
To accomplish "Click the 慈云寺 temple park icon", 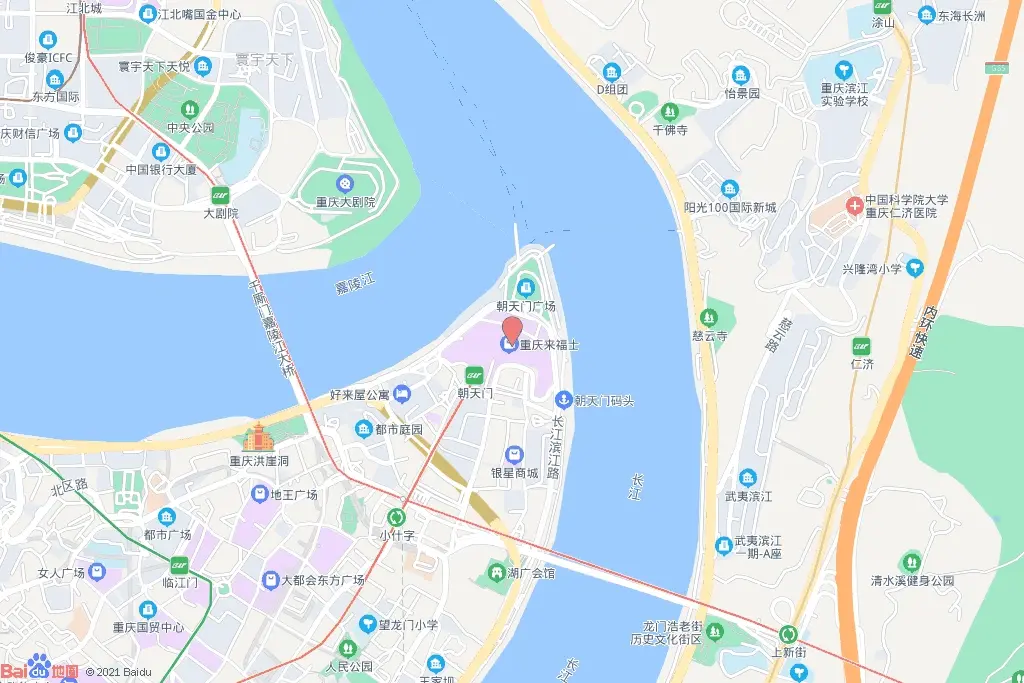I will click(x=709, y=318).
